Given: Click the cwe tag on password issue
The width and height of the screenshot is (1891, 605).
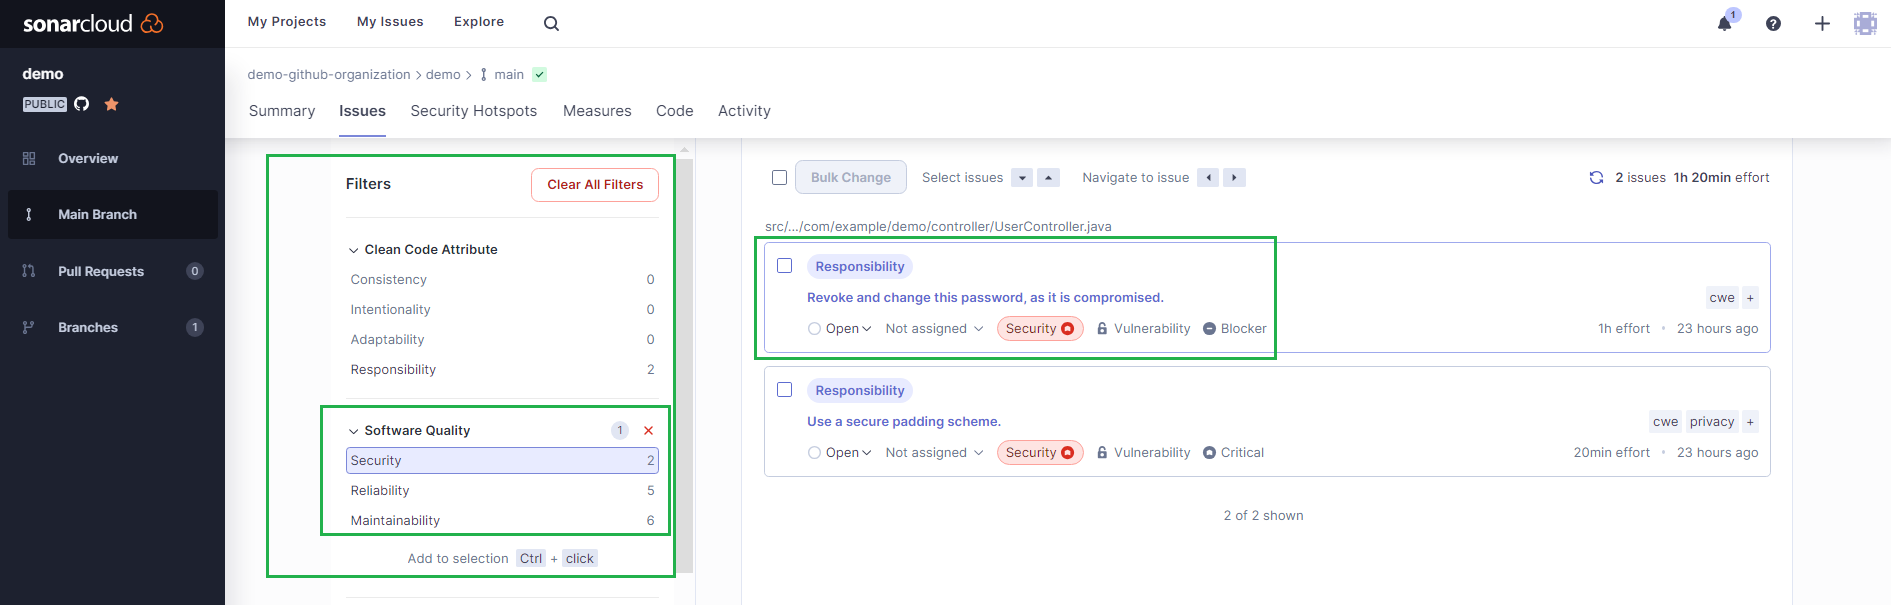Looking at the screenshot, I should pos(1722,298).
